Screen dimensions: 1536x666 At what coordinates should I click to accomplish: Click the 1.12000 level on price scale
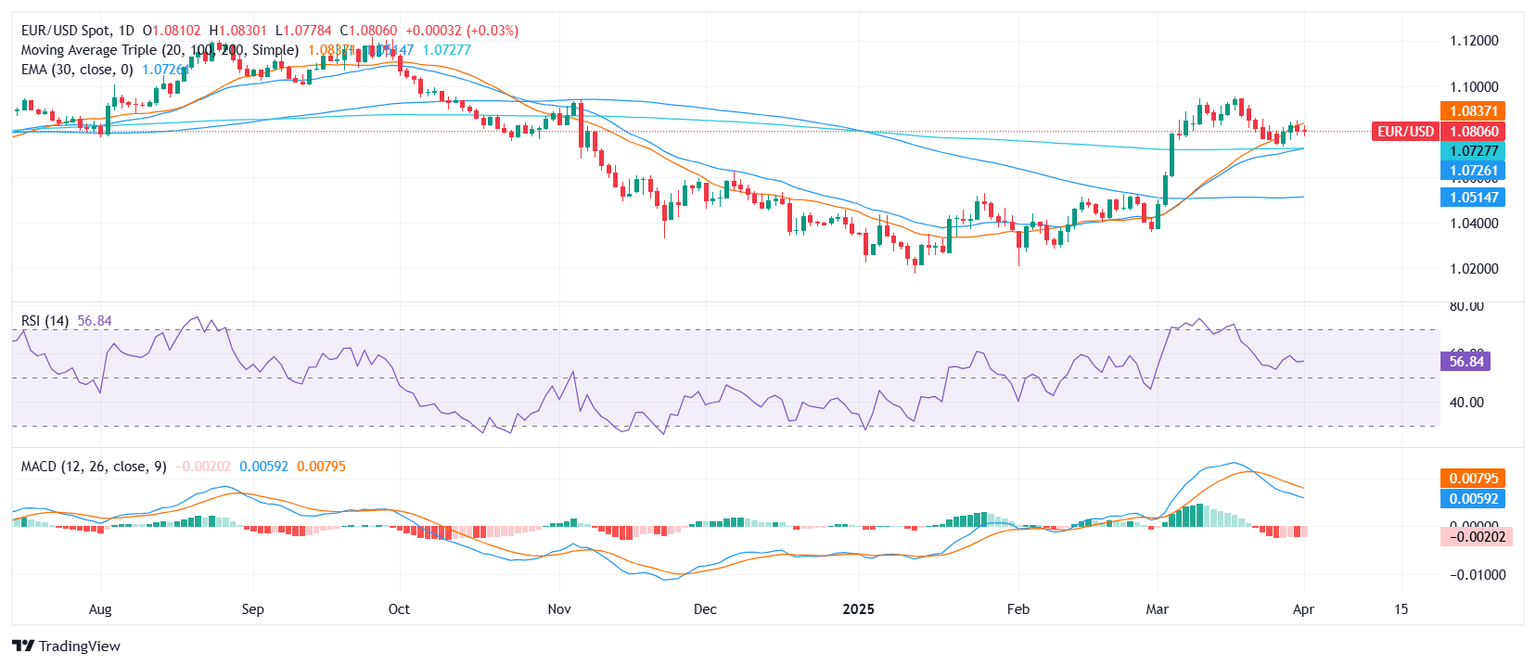[1474, 41]
